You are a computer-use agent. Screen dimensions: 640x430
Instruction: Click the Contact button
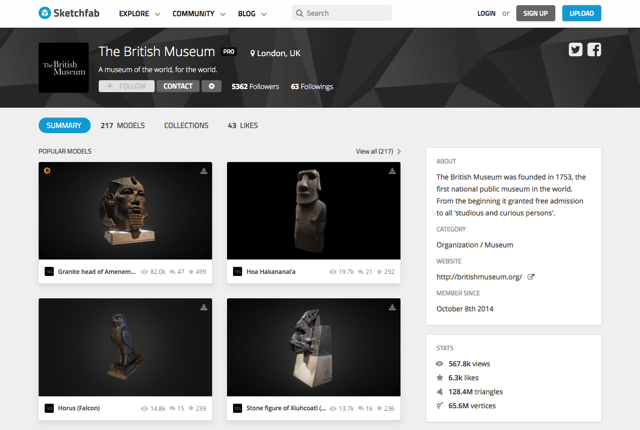[x=178, y=86]
